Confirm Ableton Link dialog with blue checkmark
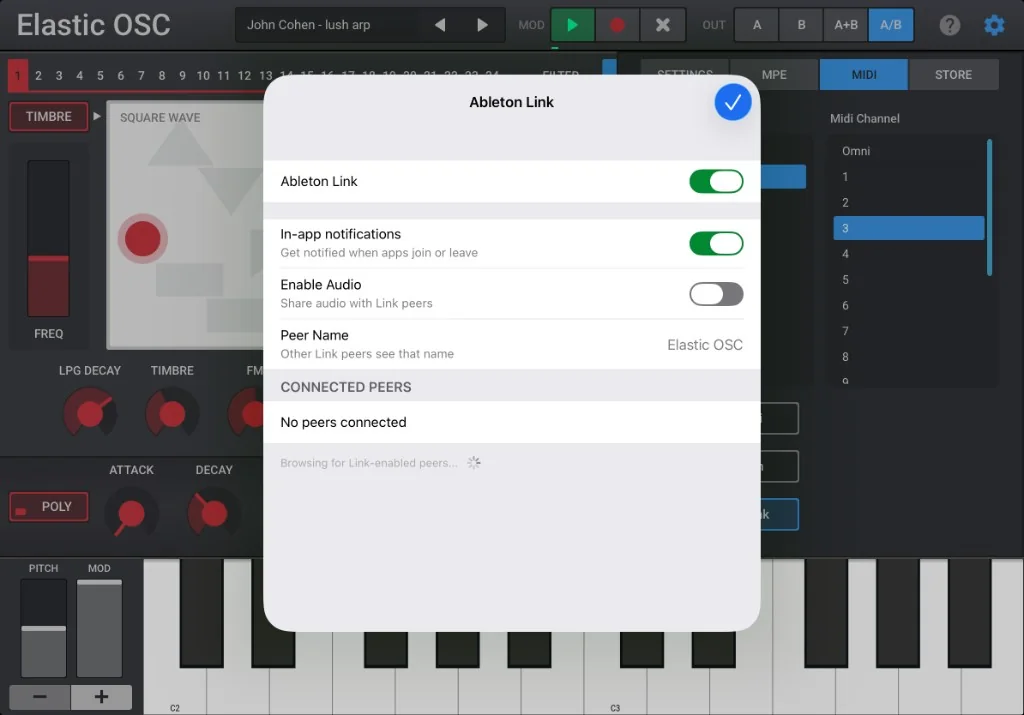 click(732, 103)
